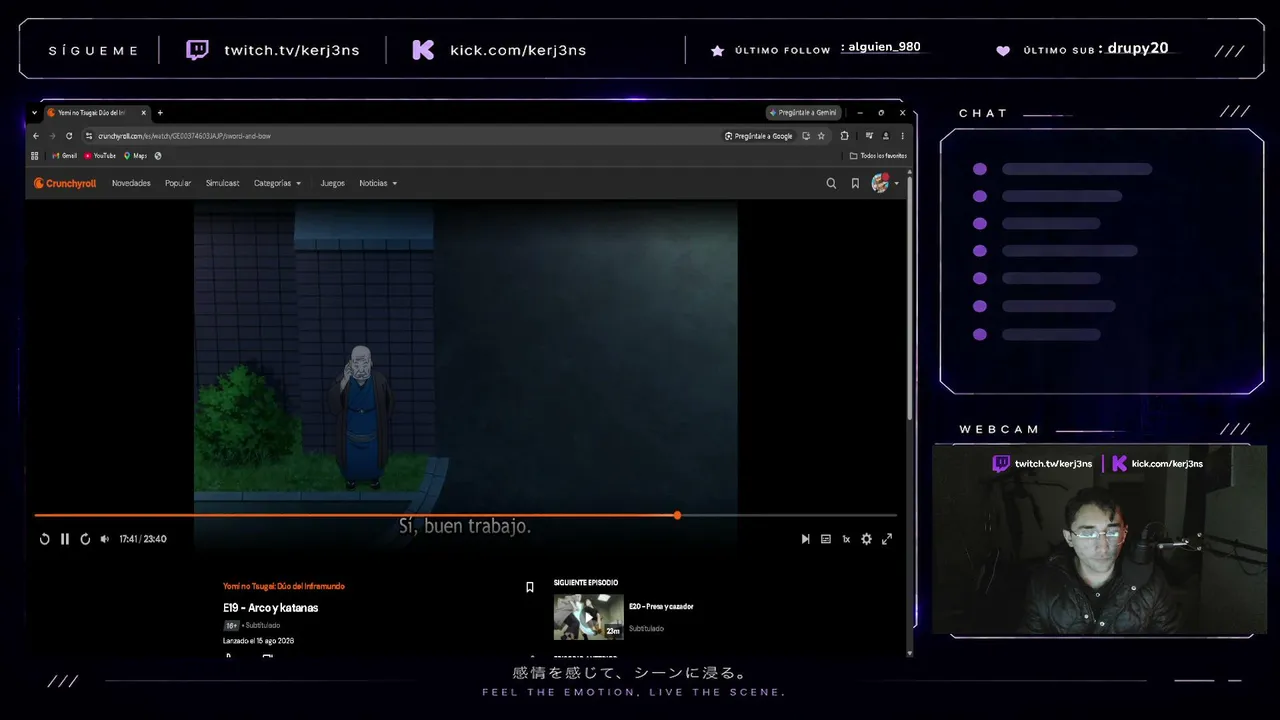Skip to the next episode icon
This screenshot has height=720, width=1280.
click(805, 539)
